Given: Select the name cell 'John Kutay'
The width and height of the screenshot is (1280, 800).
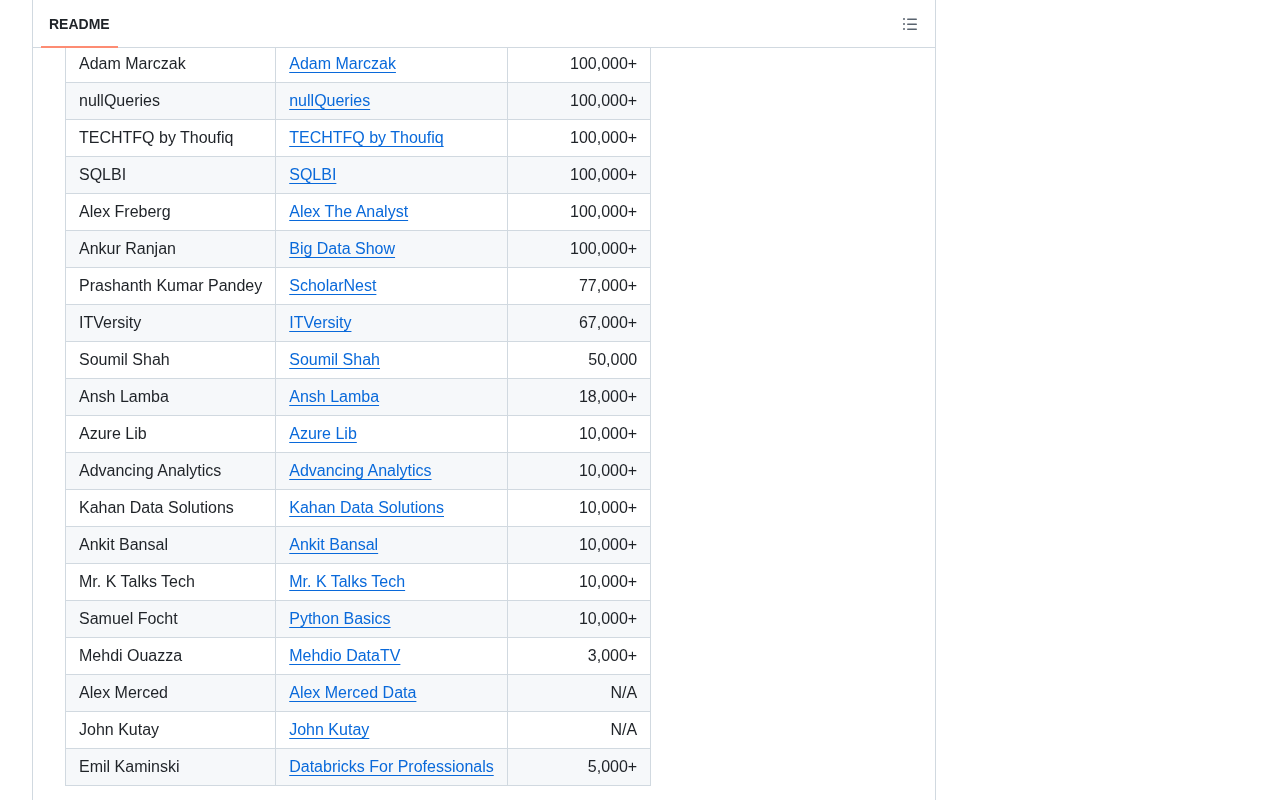Looking at the screenshot, I should pyautogui.click(x=171, y=730).
